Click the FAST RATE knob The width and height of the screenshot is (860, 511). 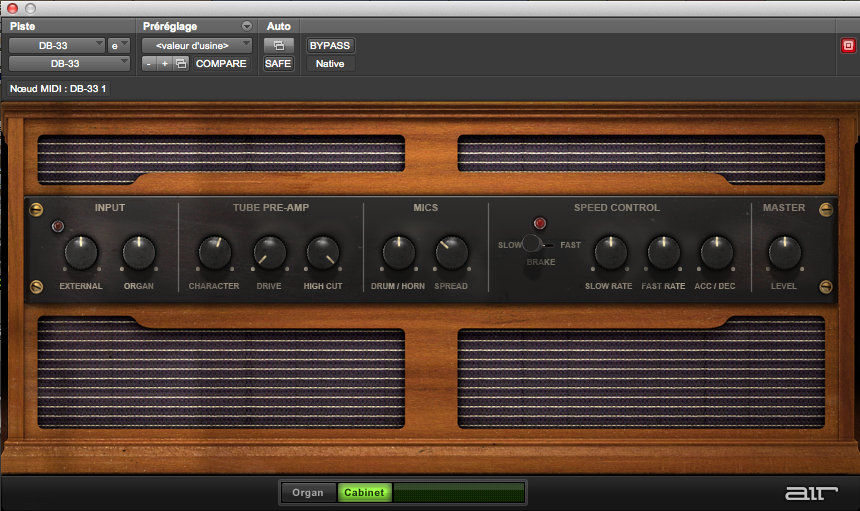click(x=664, y=253)
